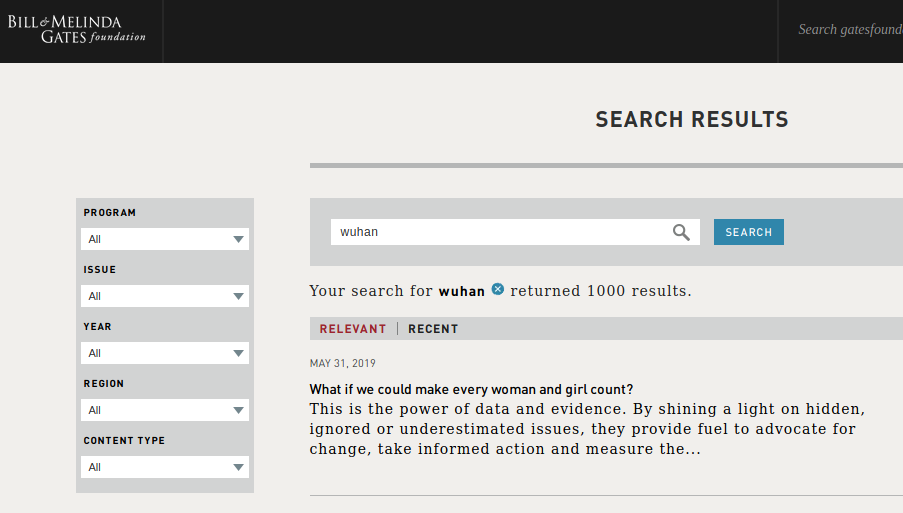The height and width of the screenshot is (513, 903).
Task: Click the magnifying glass icon in search box
Action: (x=681, y=232)
